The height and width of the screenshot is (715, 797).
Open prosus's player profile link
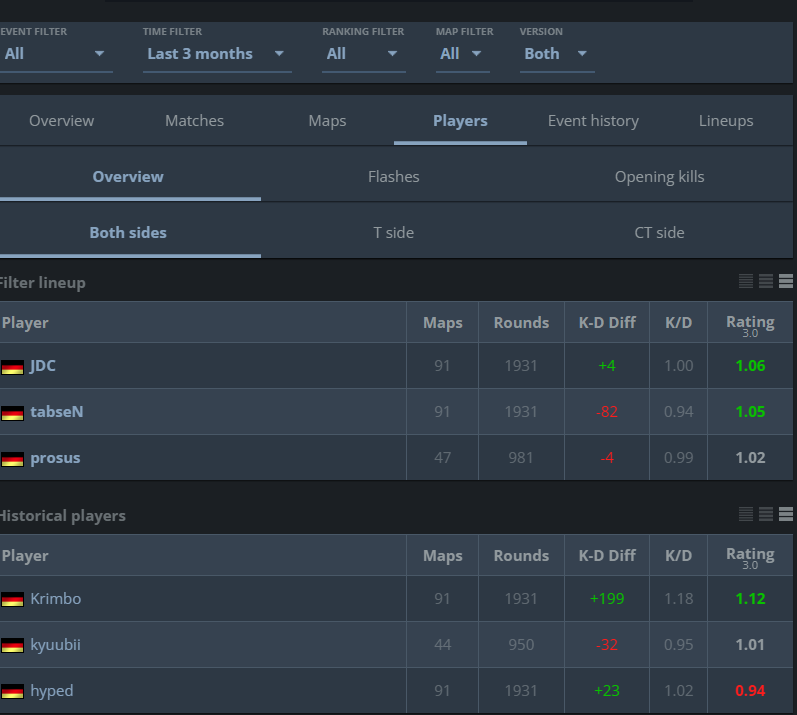point(55,458)
